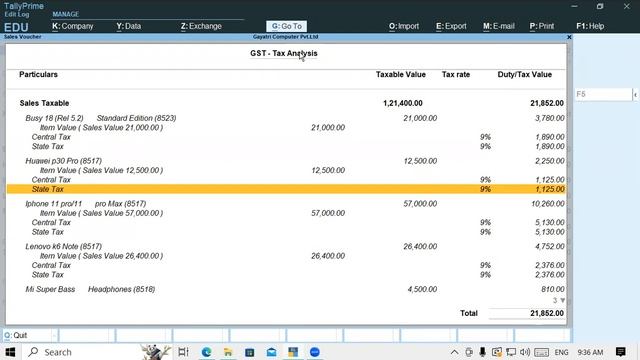The width and height of the screenshot is (640, 360).
Task: Click the ENG language indicator
Action: 561,352
